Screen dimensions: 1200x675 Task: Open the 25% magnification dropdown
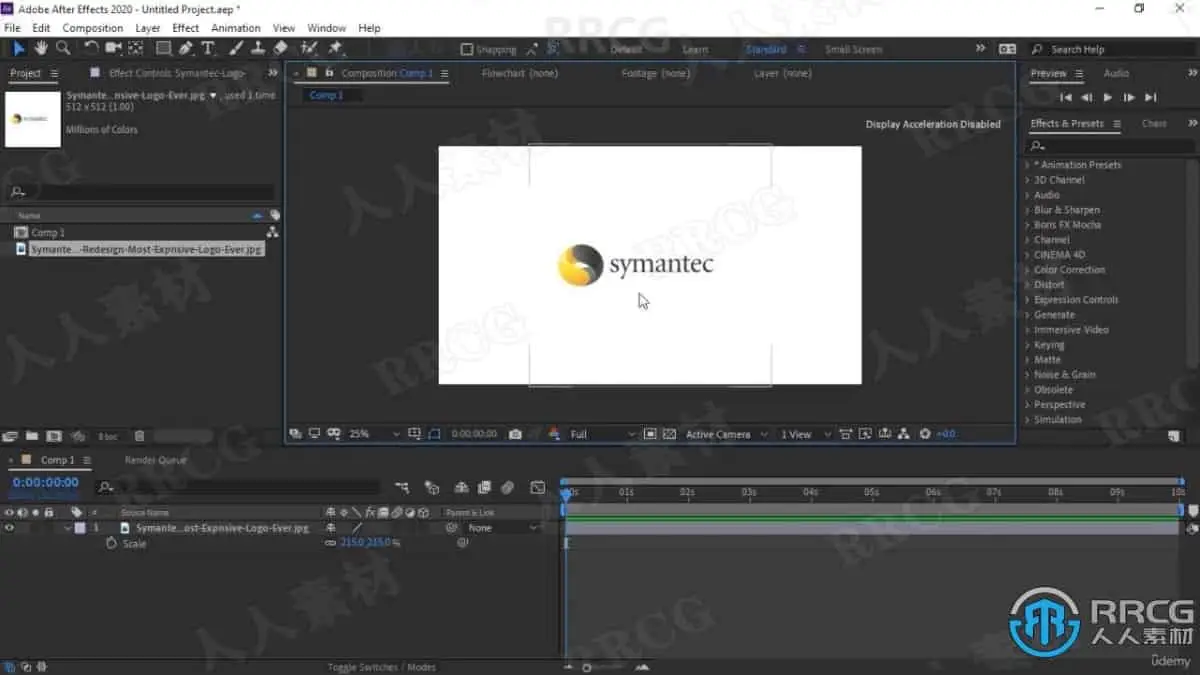click(374, 434)
